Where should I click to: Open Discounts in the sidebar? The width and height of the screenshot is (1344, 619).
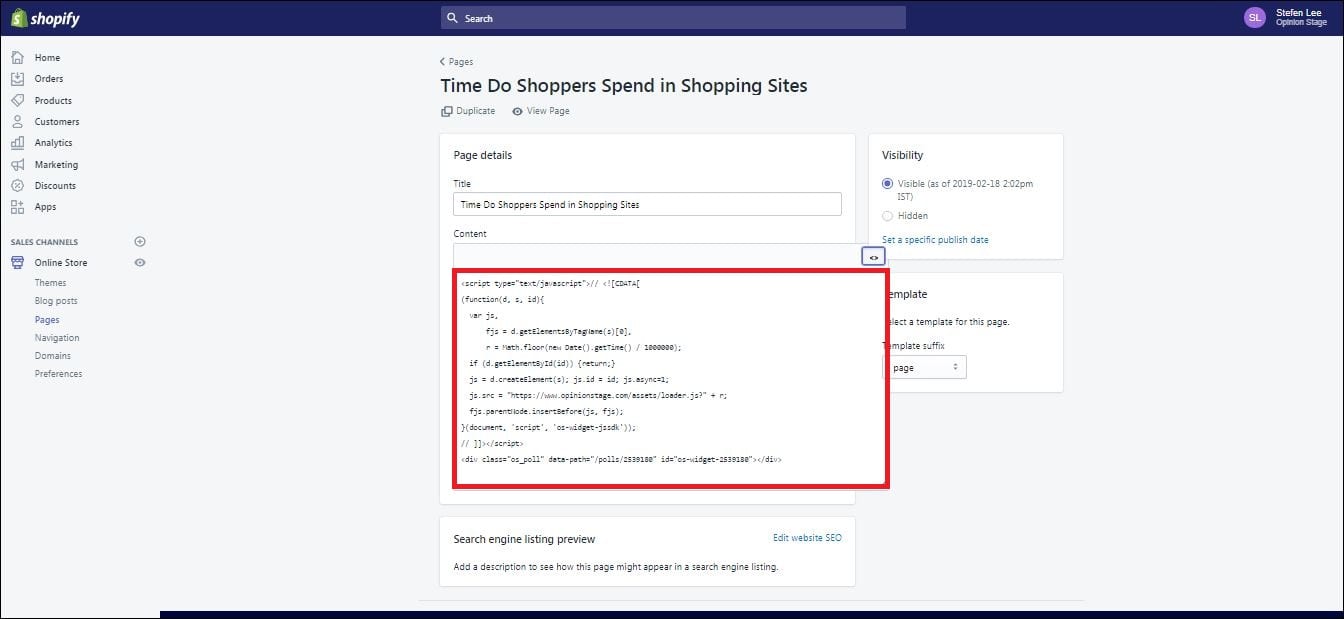tap(55, 185)
